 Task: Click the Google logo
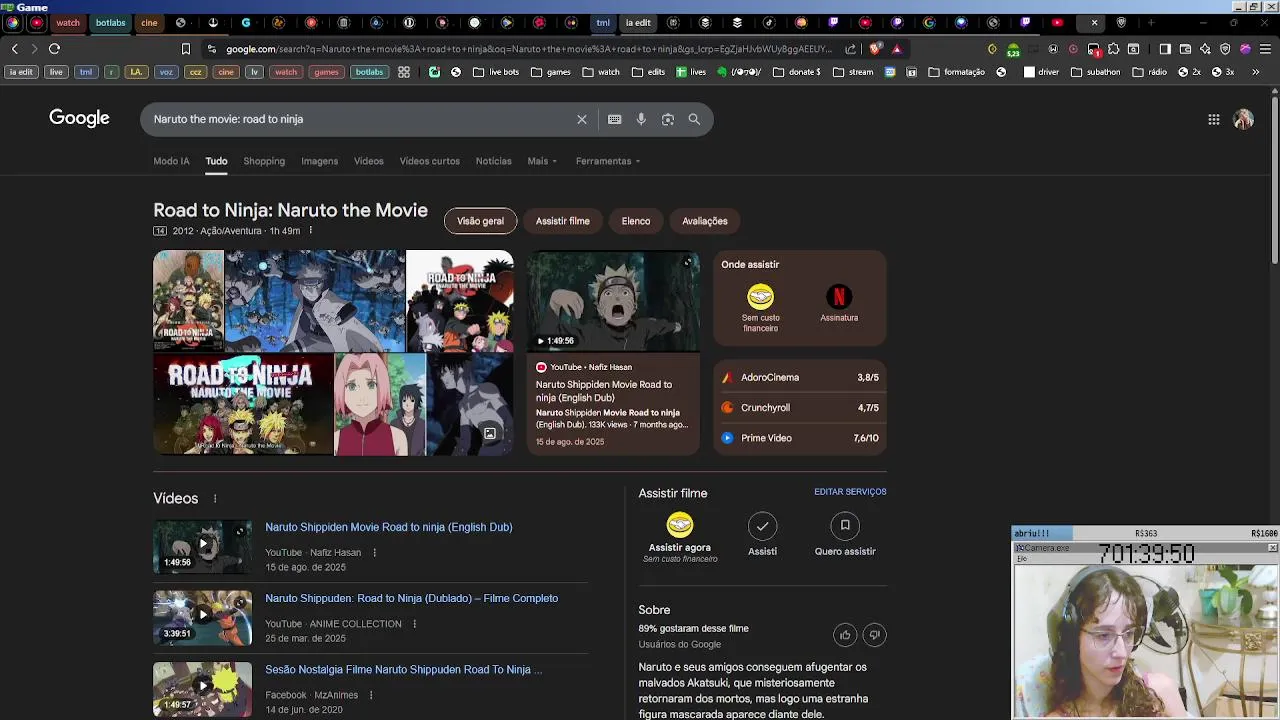click(x=79, y=118)
